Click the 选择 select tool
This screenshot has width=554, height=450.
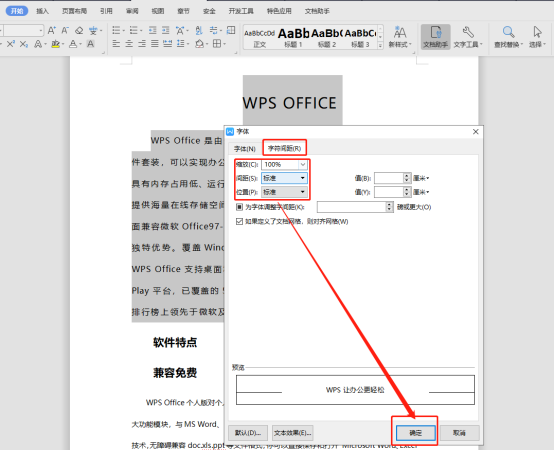coord(537,37)
